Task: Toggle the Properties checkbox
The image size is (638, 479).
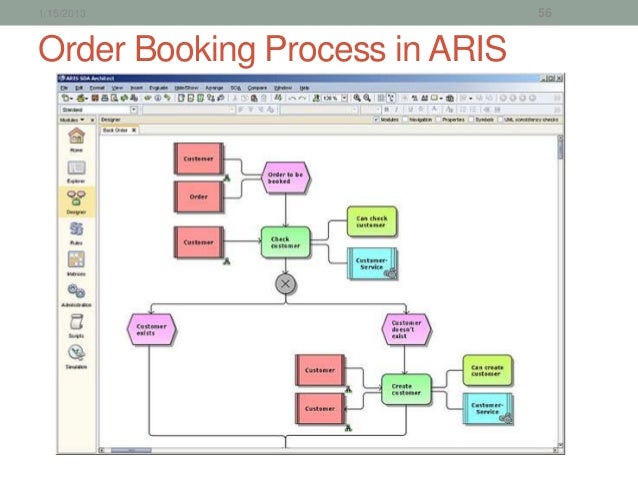Action: coord(438,120)
